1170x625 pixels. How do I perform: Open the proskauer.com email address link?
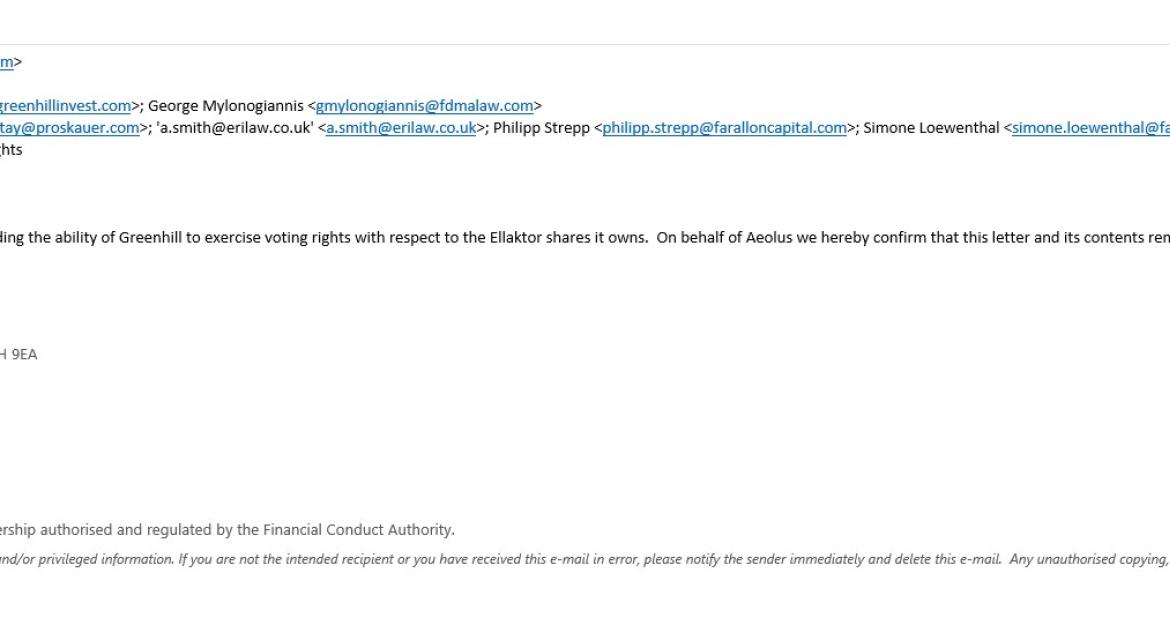(69, 128)
